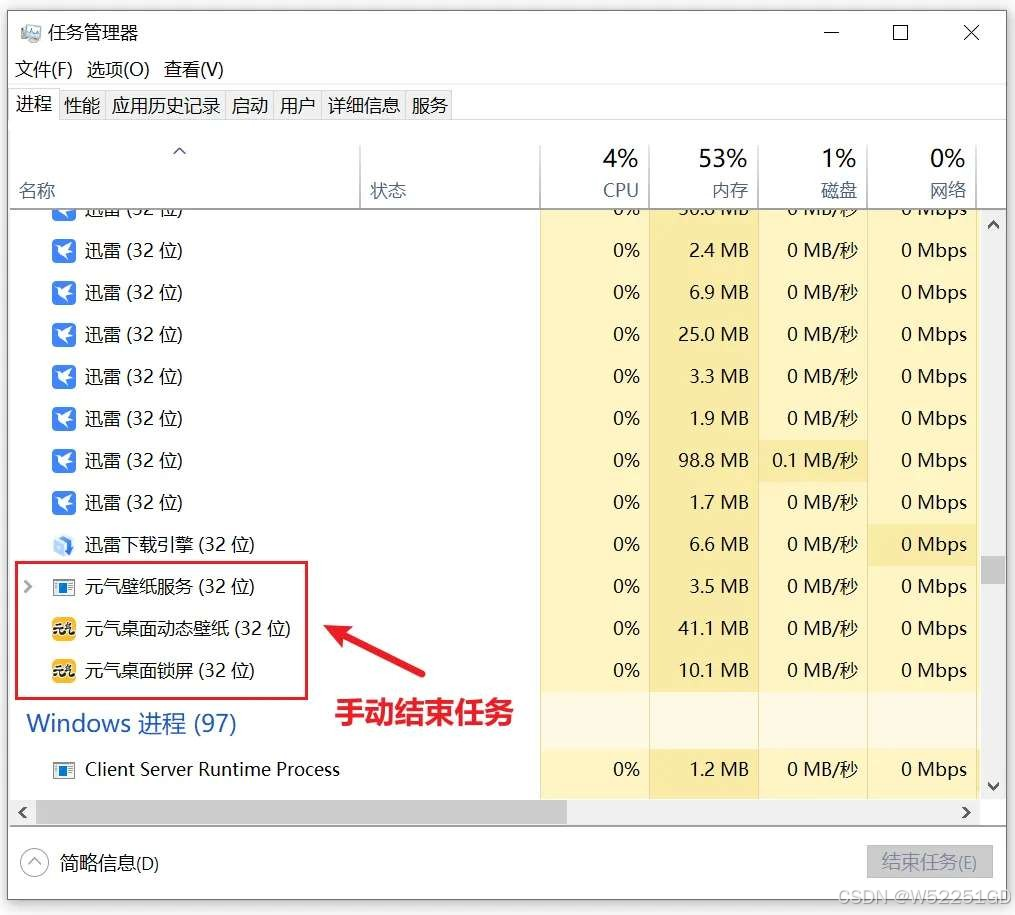Click the 元气桌面动态壁纸 process icon
The image size is (1015, 915).
tap(63, 628)
